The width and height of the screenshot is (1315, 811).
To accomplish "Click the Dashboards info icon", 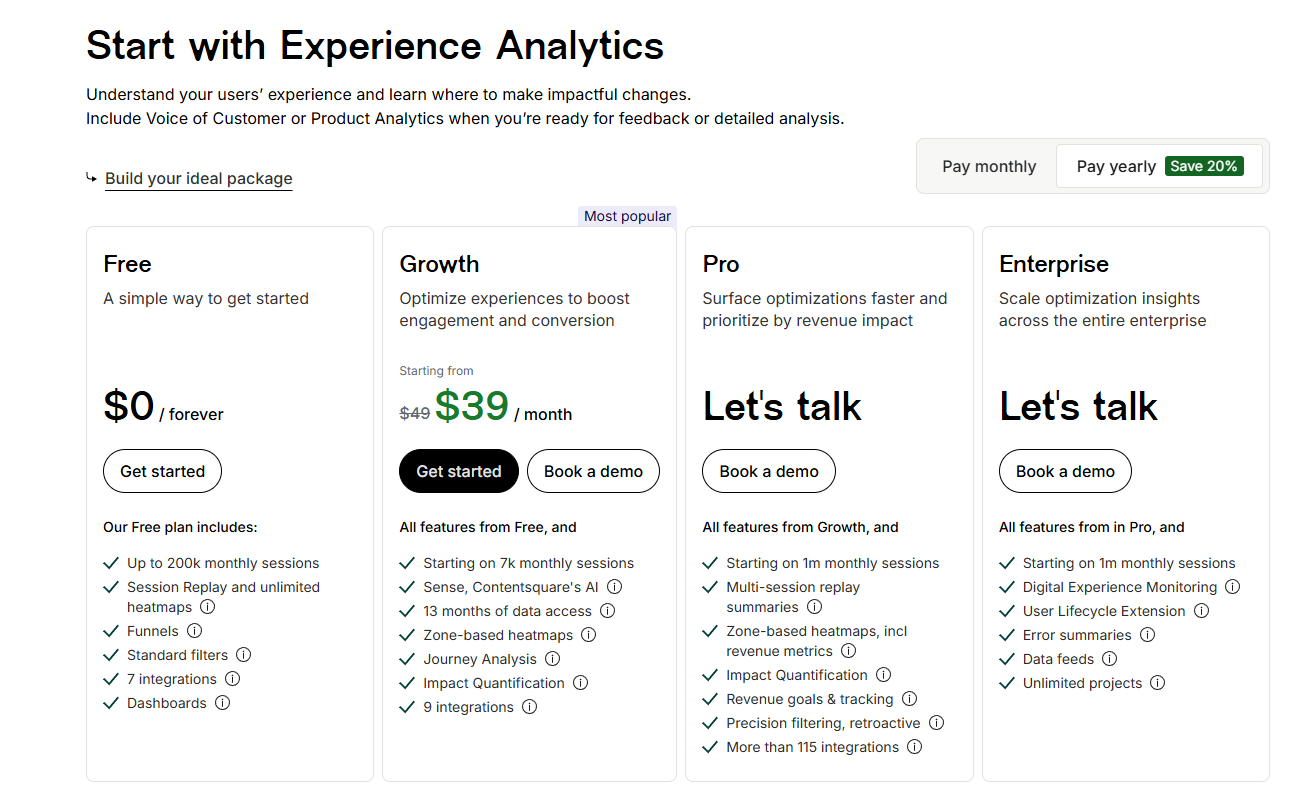I will (221, 702).
